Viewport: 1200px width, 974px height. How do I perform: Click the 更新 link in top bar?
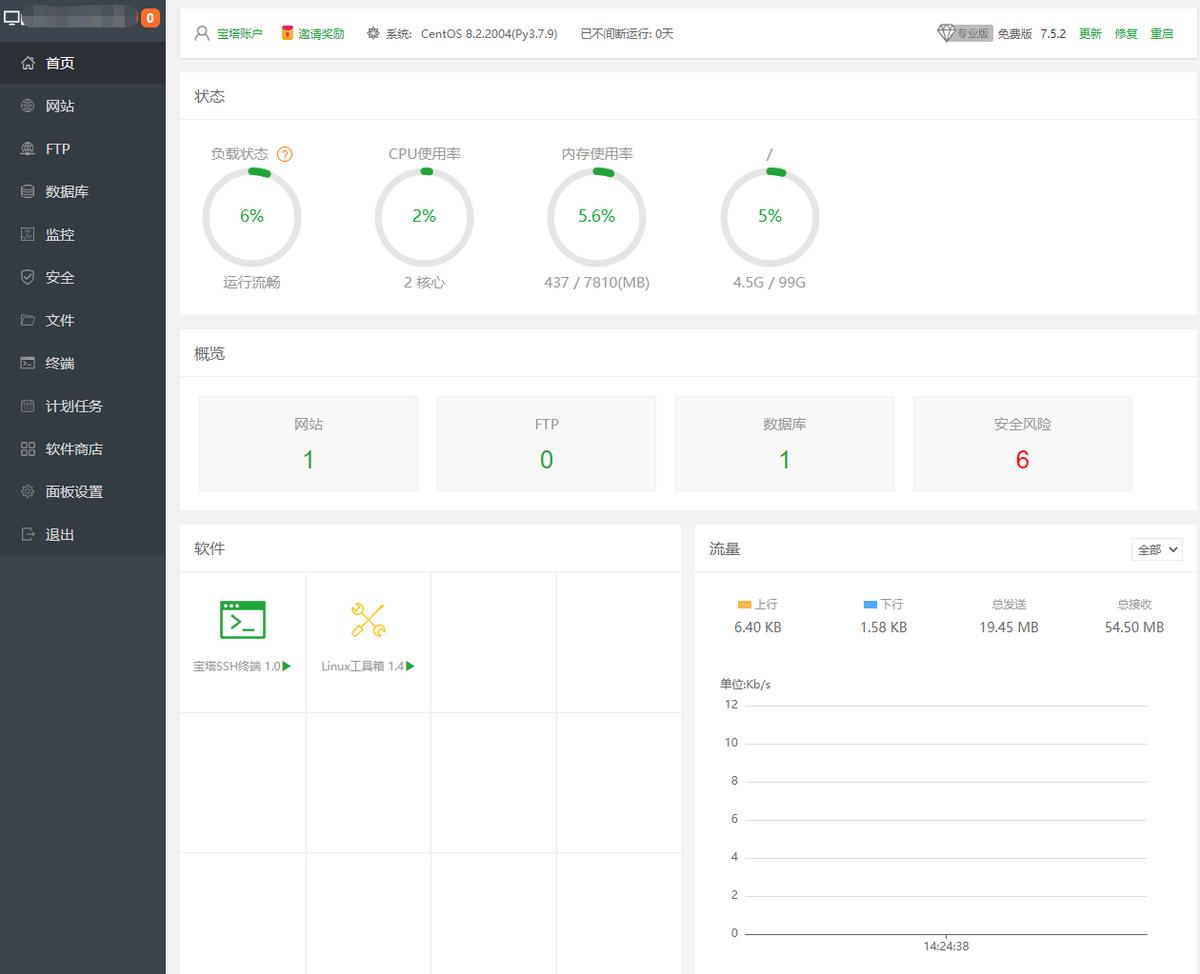pyautogui.click(x=1090, y=33)
